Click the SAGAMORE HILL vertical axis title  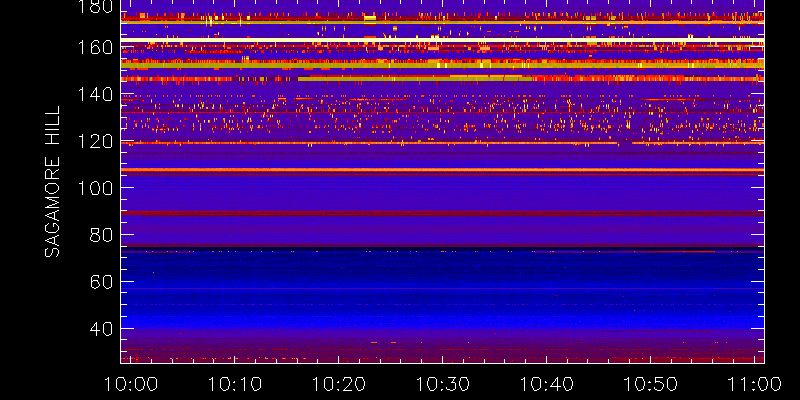pyautogui.click(x=52, y=182)
